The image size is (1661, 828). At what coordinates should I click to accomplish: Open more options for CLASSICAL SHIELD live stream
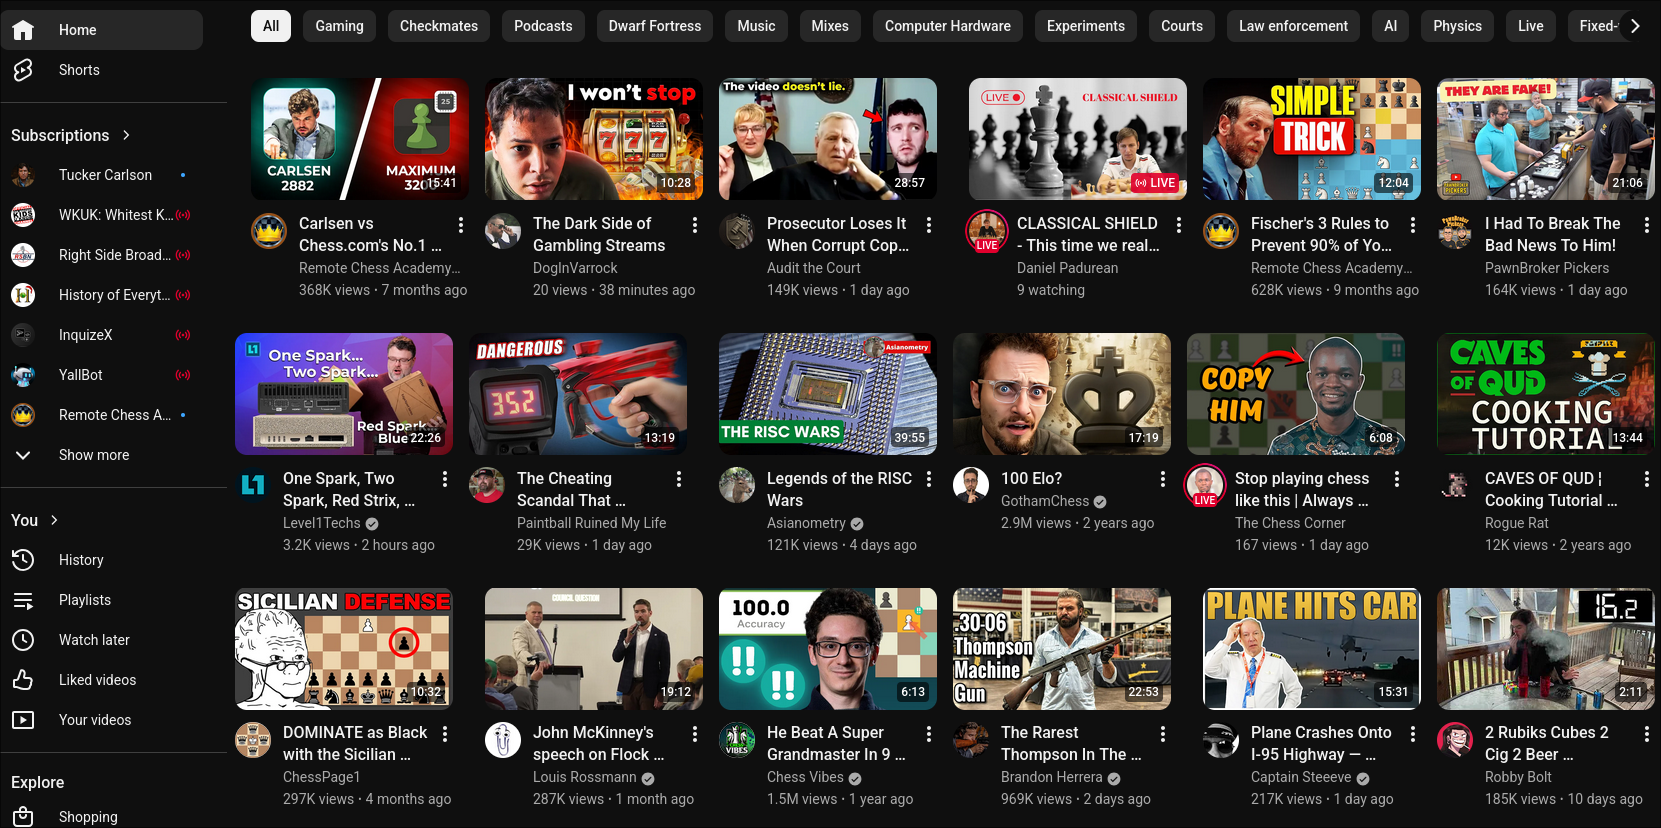tap(1179, 225)
